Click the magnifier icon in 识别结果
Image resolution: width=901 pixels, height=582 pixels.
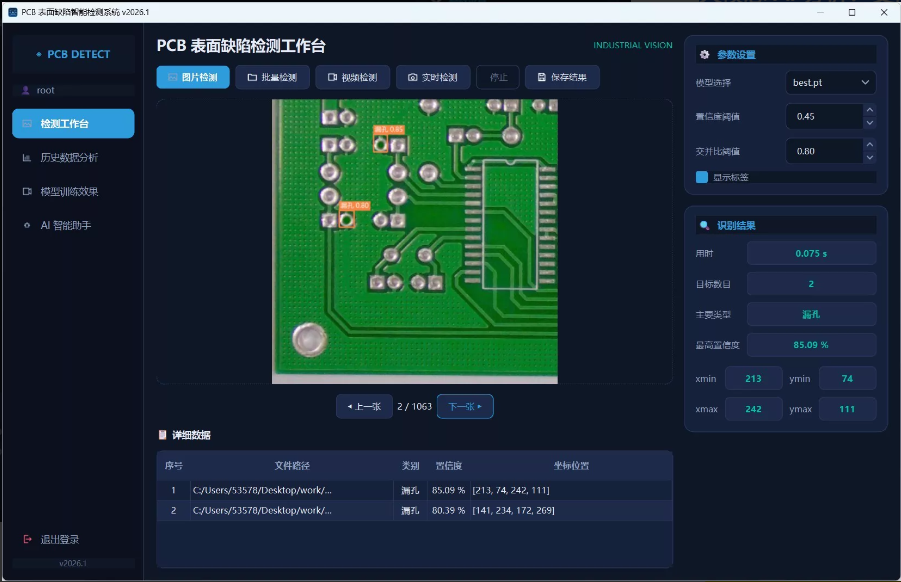[704, 225]
